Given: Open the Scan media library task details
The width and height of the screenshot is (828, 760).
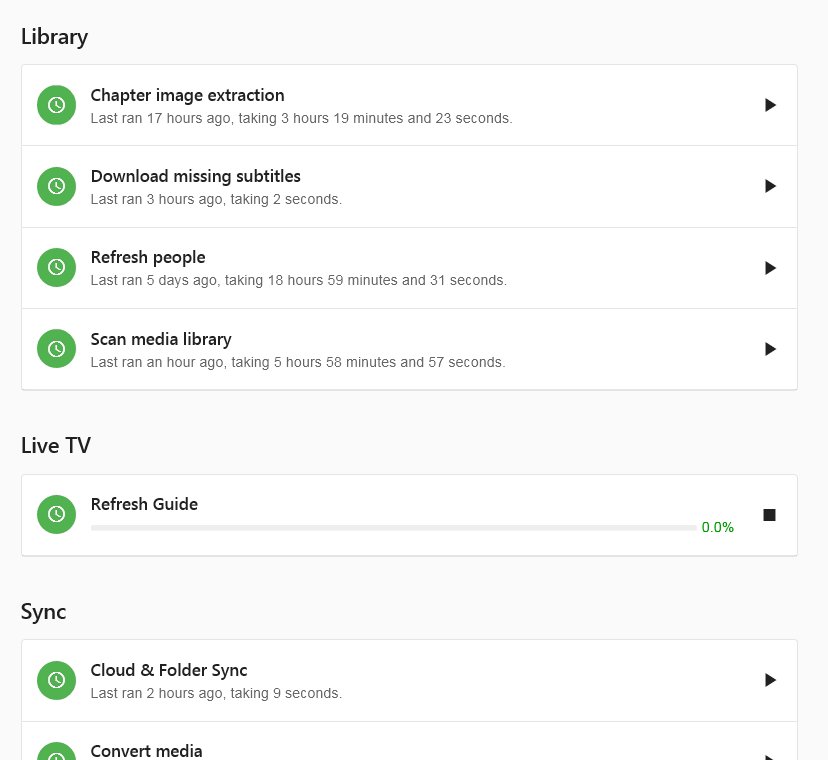Looking at the screenshot, I should click(x=161, y=339).
